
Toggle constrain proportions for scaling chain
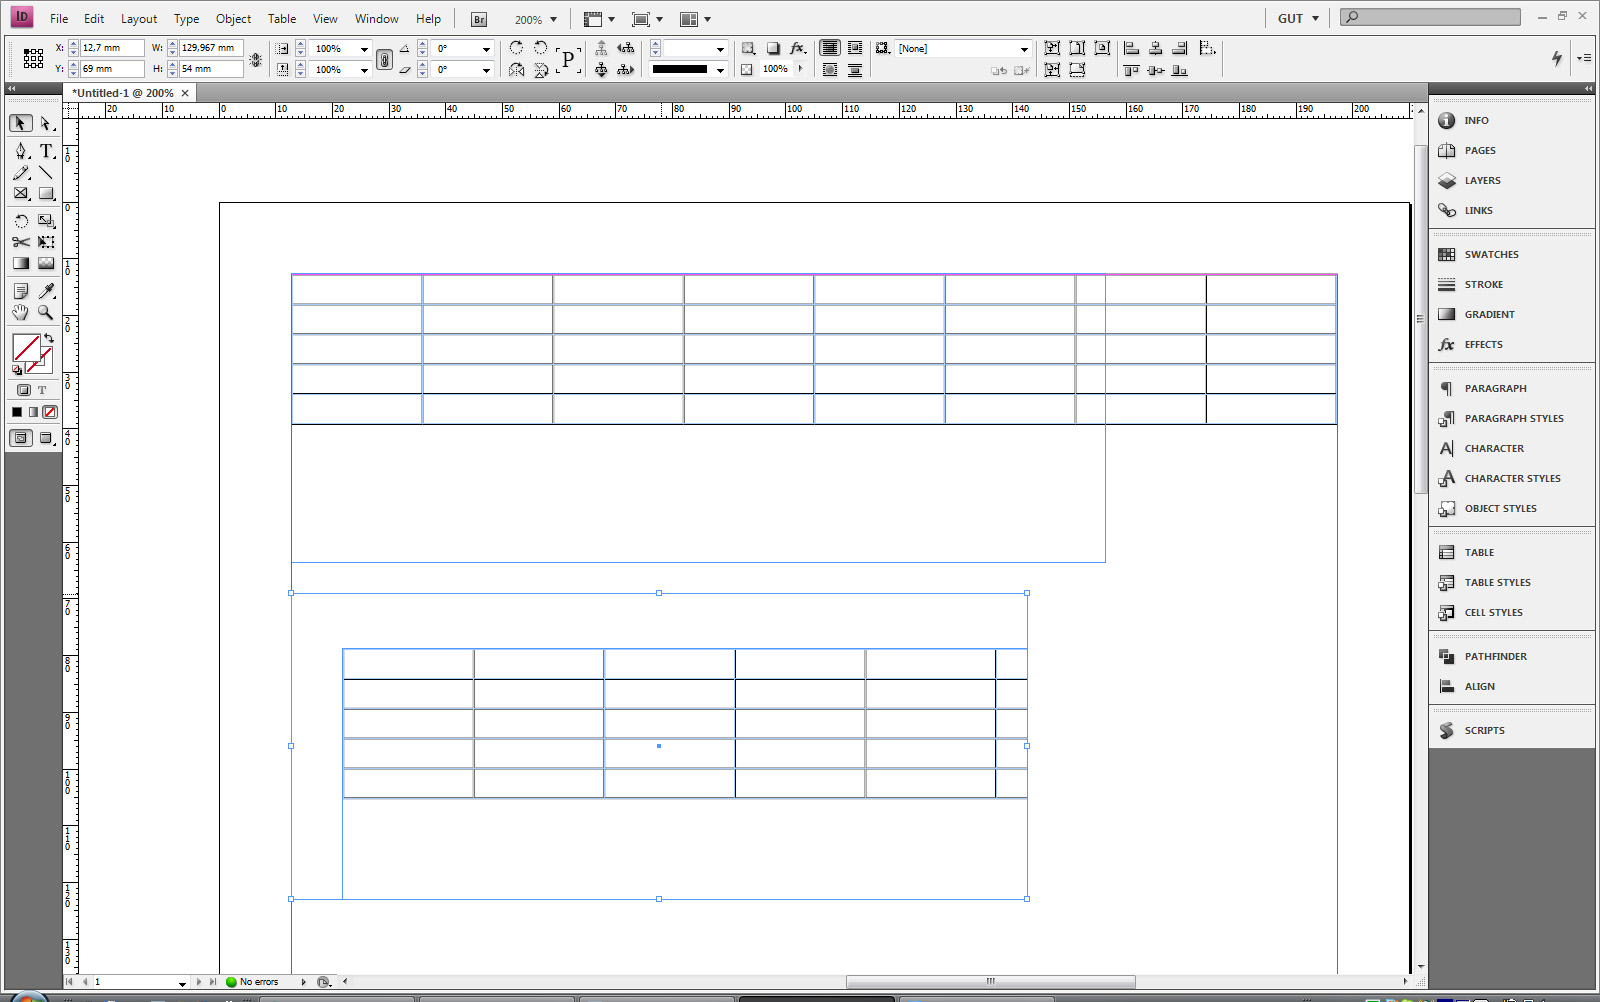(384, 59)
